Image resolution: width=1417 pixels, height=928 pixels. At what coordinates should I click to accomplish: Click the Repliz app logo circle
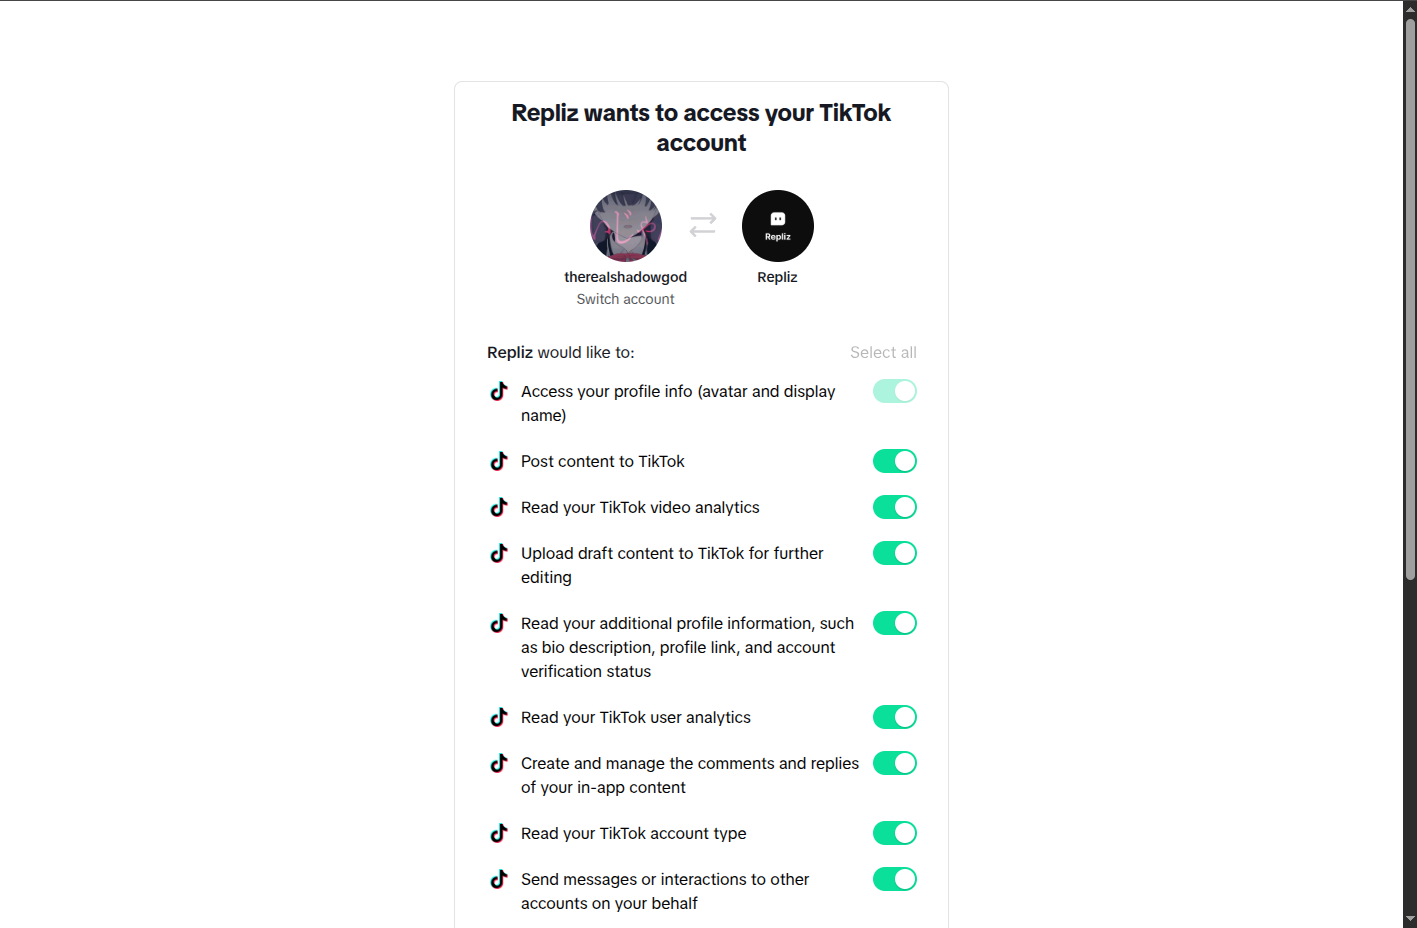pyautogui.click(x=777, y=226)
